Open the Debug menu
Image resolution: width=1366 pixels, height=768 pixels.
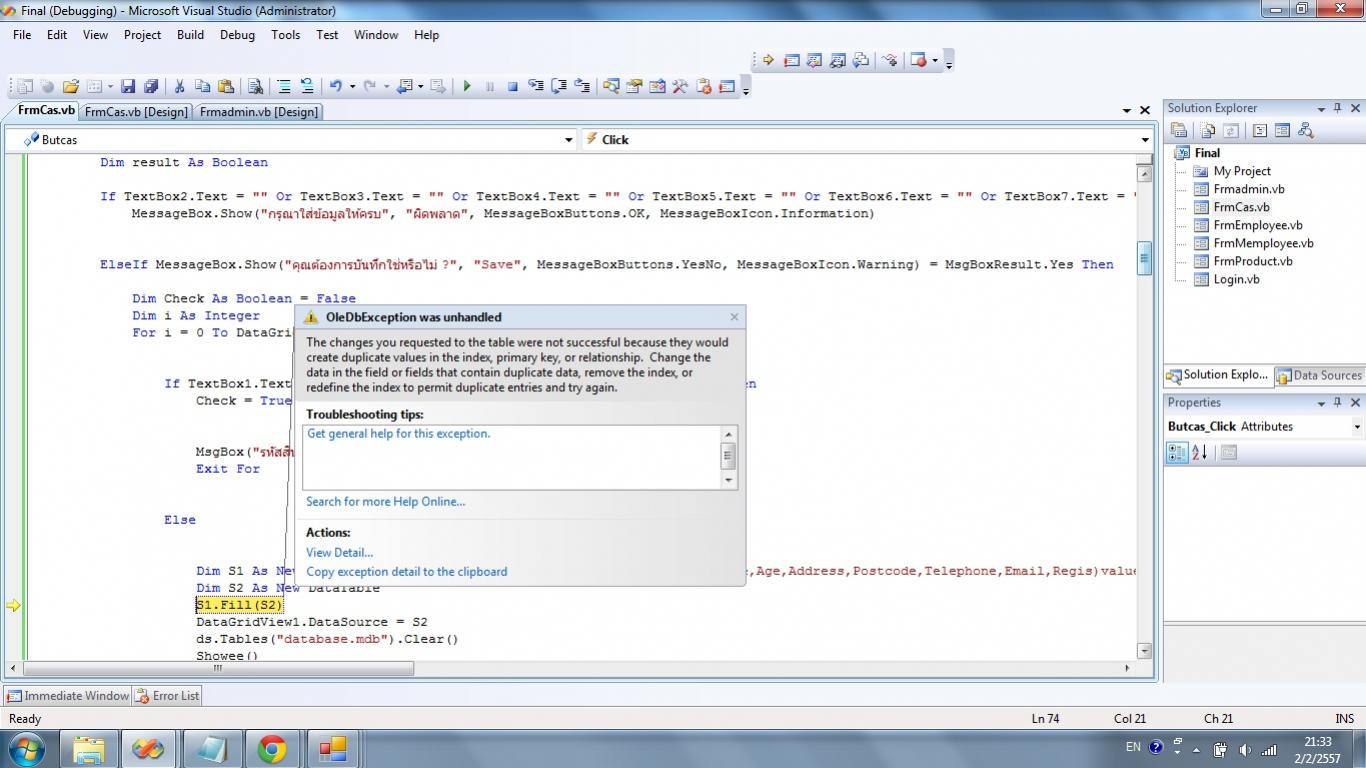(237, 35)
